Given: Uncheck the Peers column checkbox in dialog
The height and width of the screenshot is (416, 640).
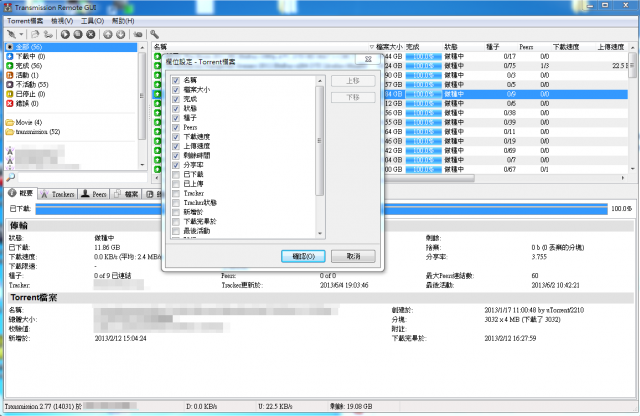Looking at the screenshot, I should (x=176, y=127).
